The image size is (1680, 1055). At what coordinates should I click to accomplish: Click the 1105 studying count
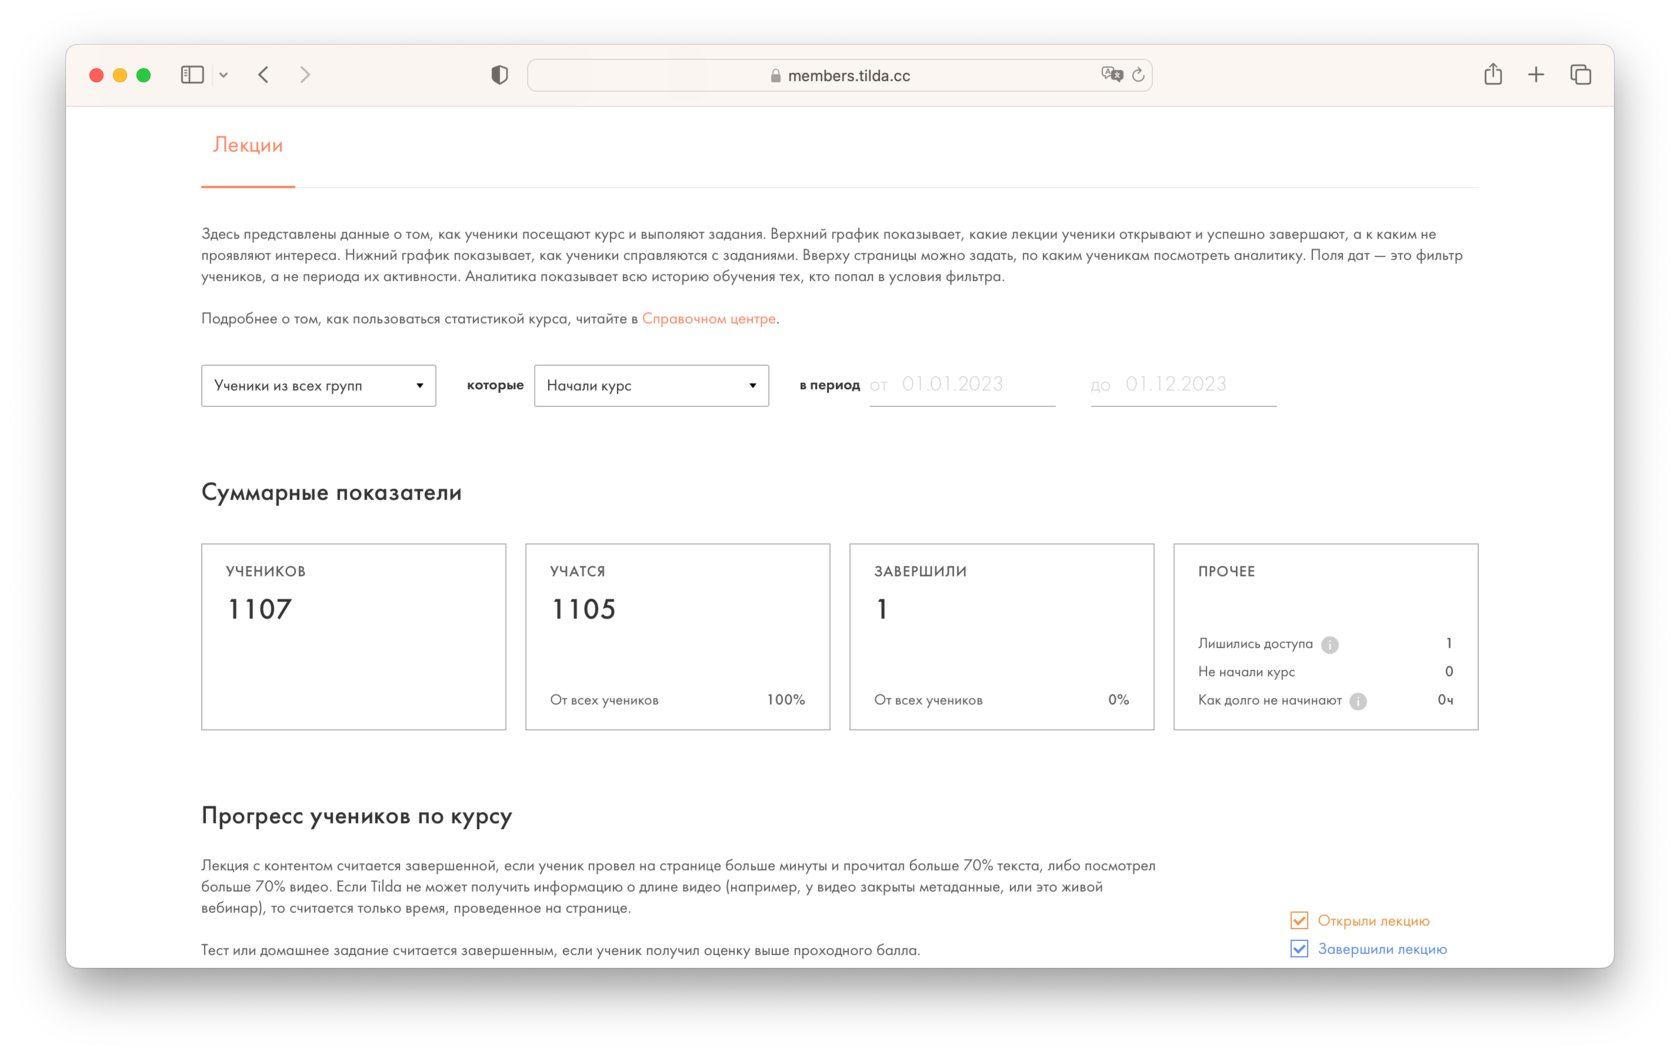point(584,609)
